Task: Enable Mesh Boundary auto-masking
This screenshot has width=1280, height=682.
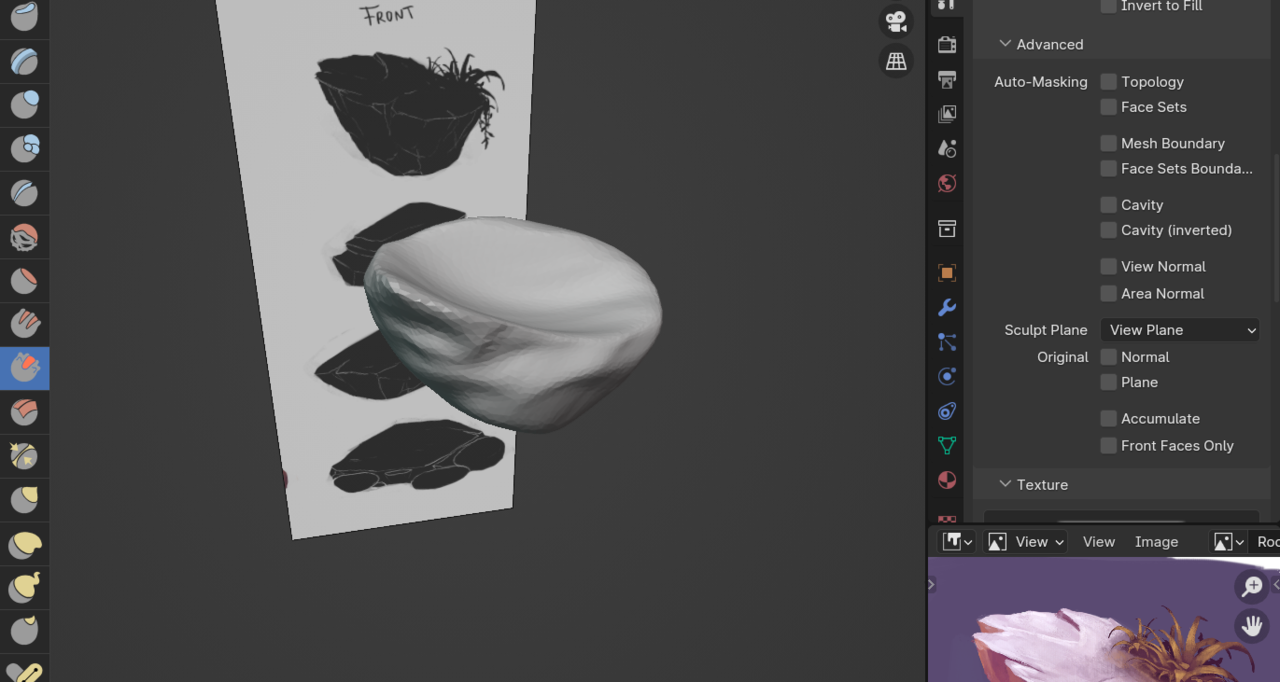Action: [x=1108, y=143]
